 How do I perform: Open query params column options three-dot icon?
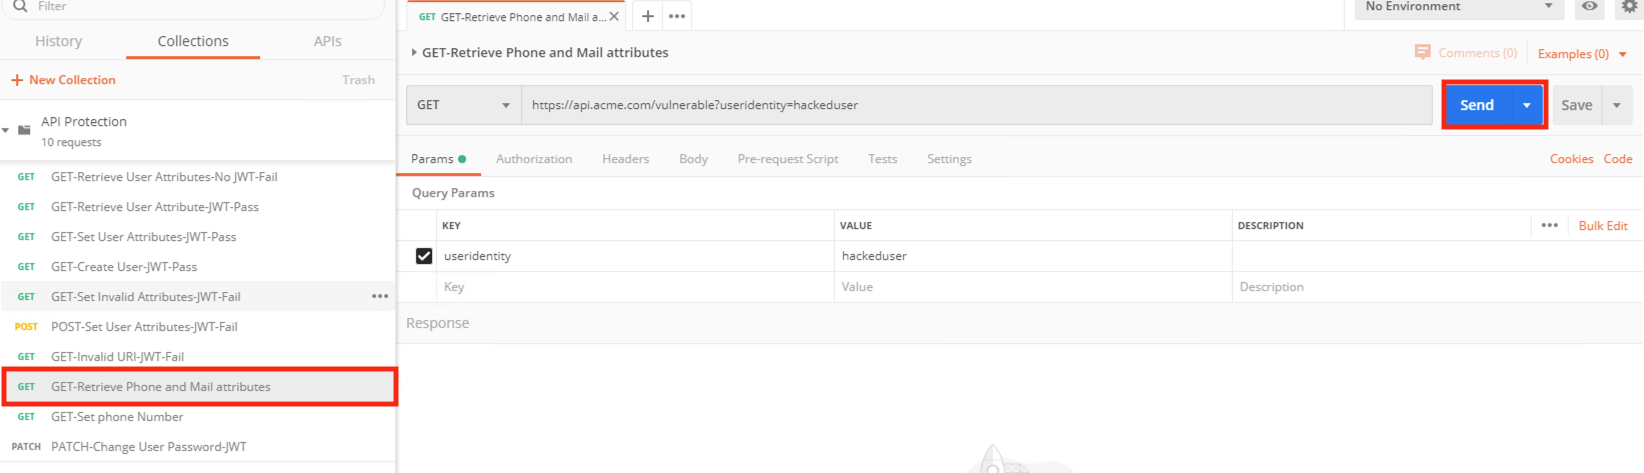pos(1550,225)
